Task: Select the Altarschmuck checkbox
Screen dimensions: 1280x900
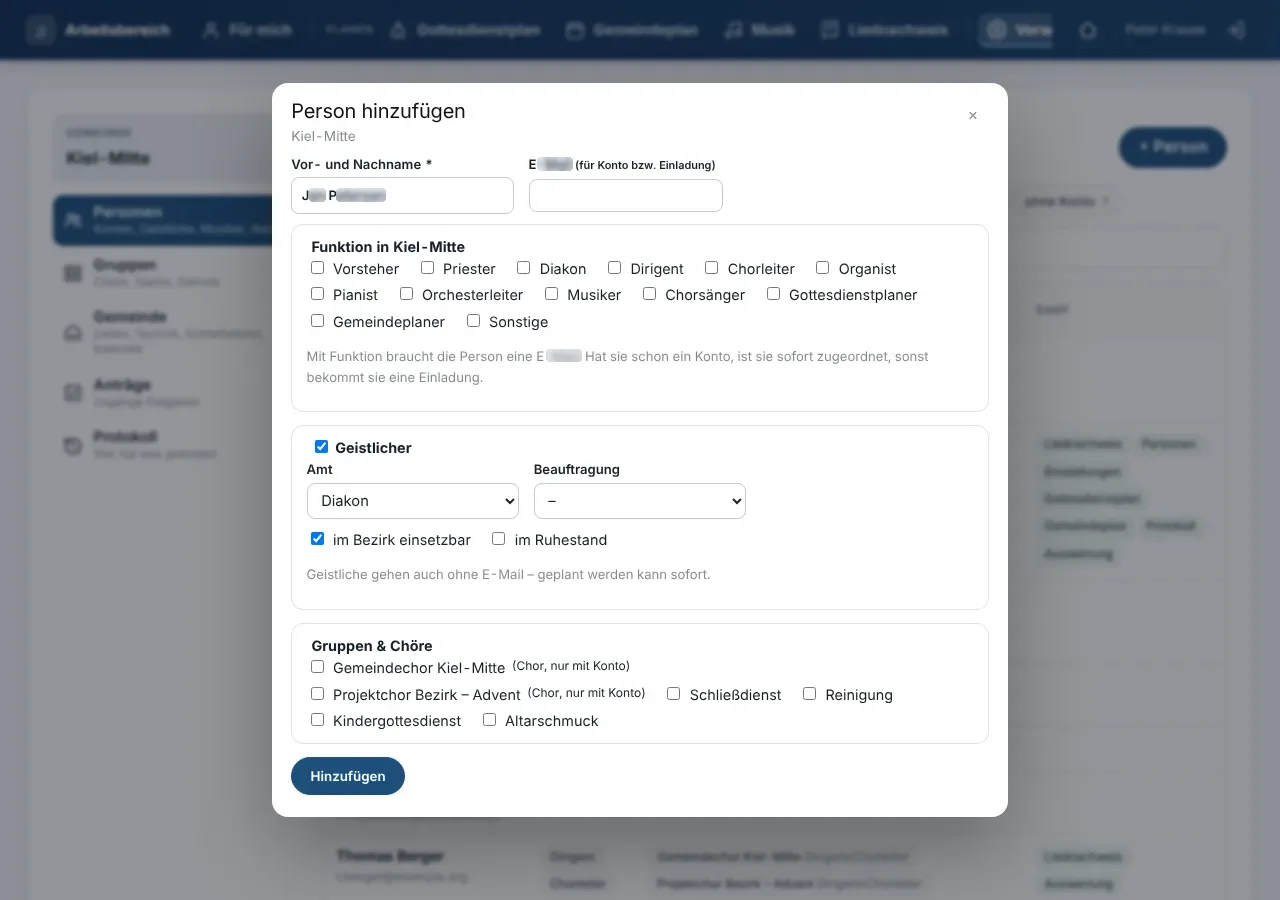Action: tap(489, 720)
